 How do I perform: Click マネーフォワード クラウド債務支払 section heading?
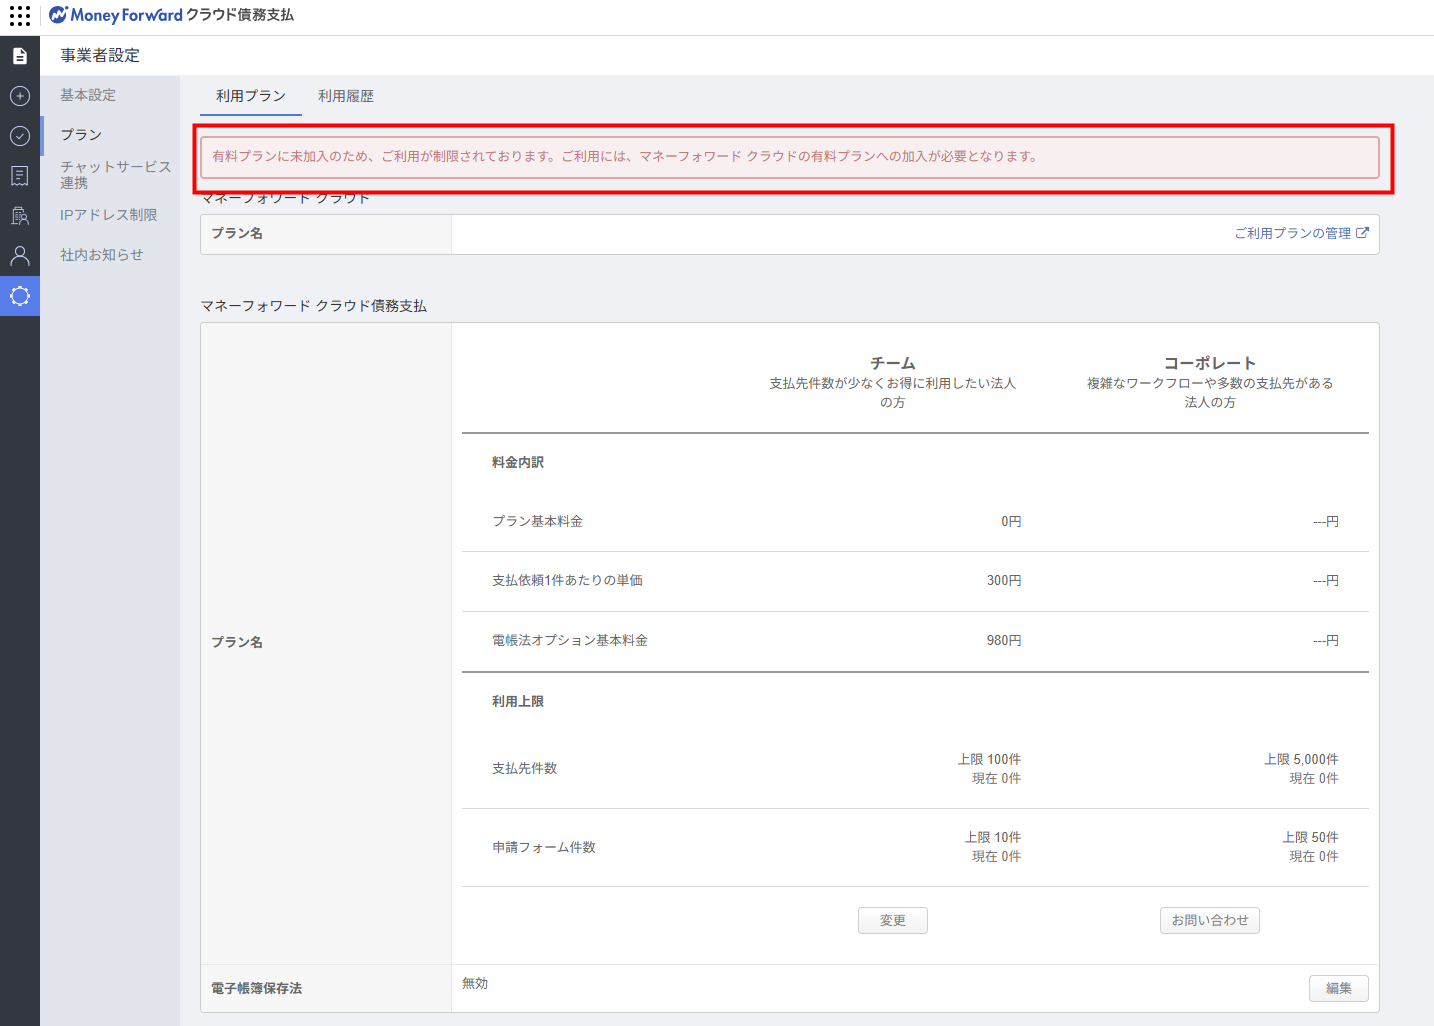314,306
